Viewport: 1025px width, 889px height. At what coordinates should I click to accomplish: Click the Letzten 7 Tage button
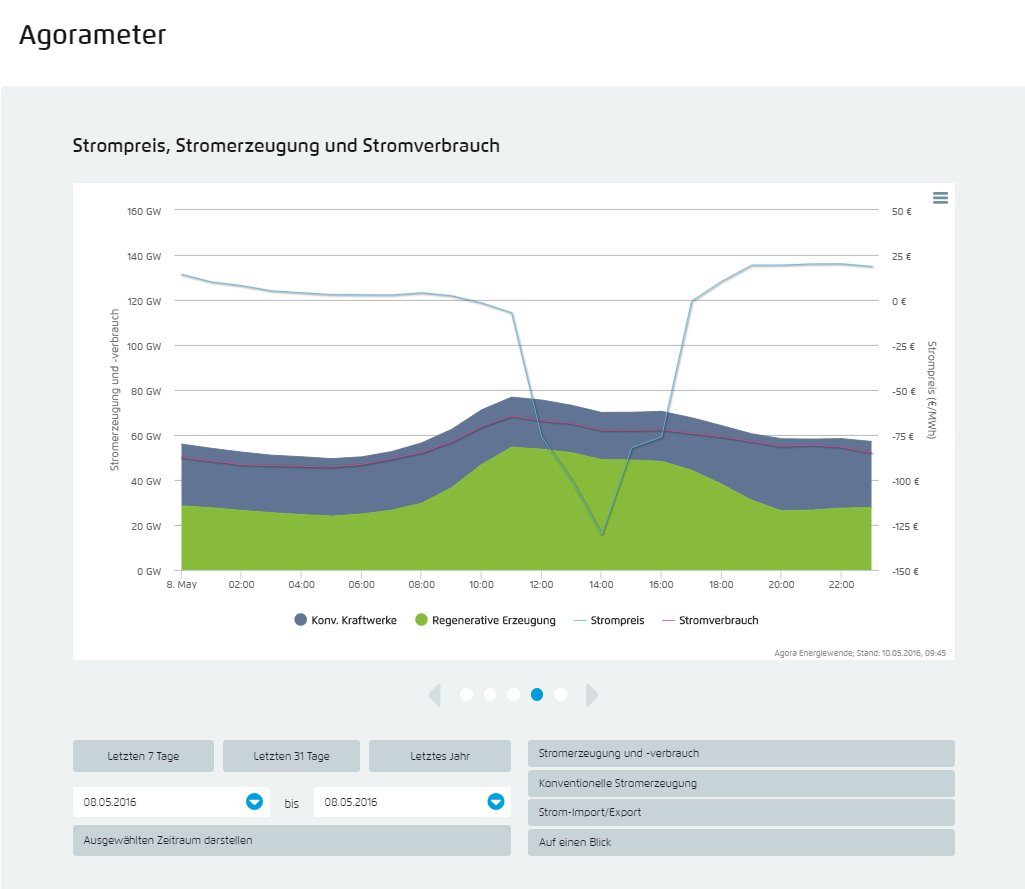tap(143, 756)
